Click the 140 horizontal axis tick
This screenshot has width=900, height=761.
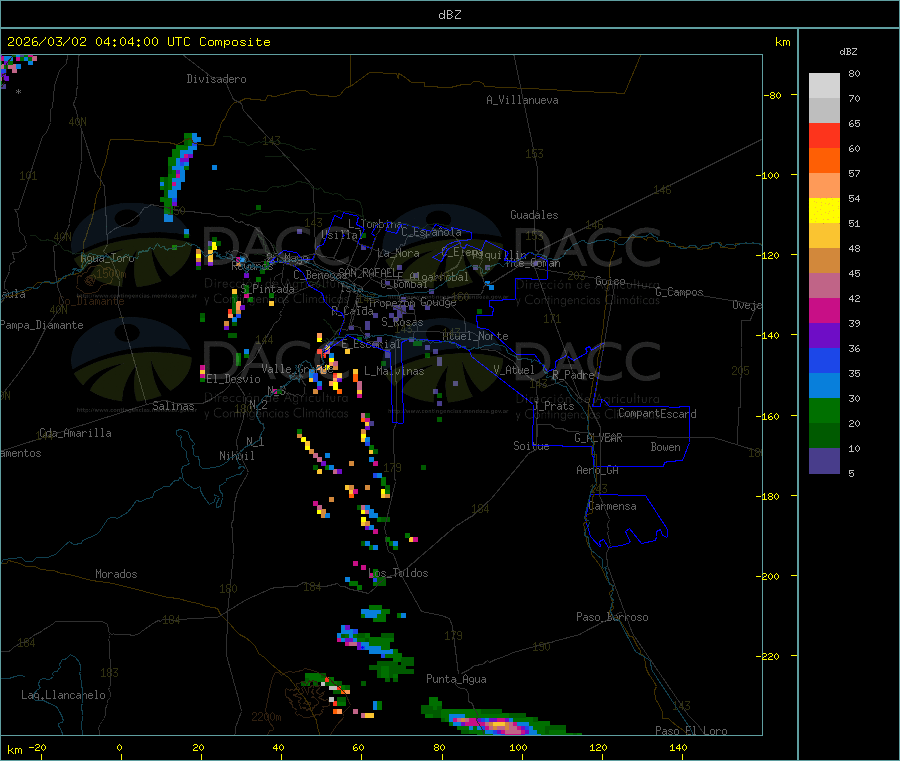[678, 747]
